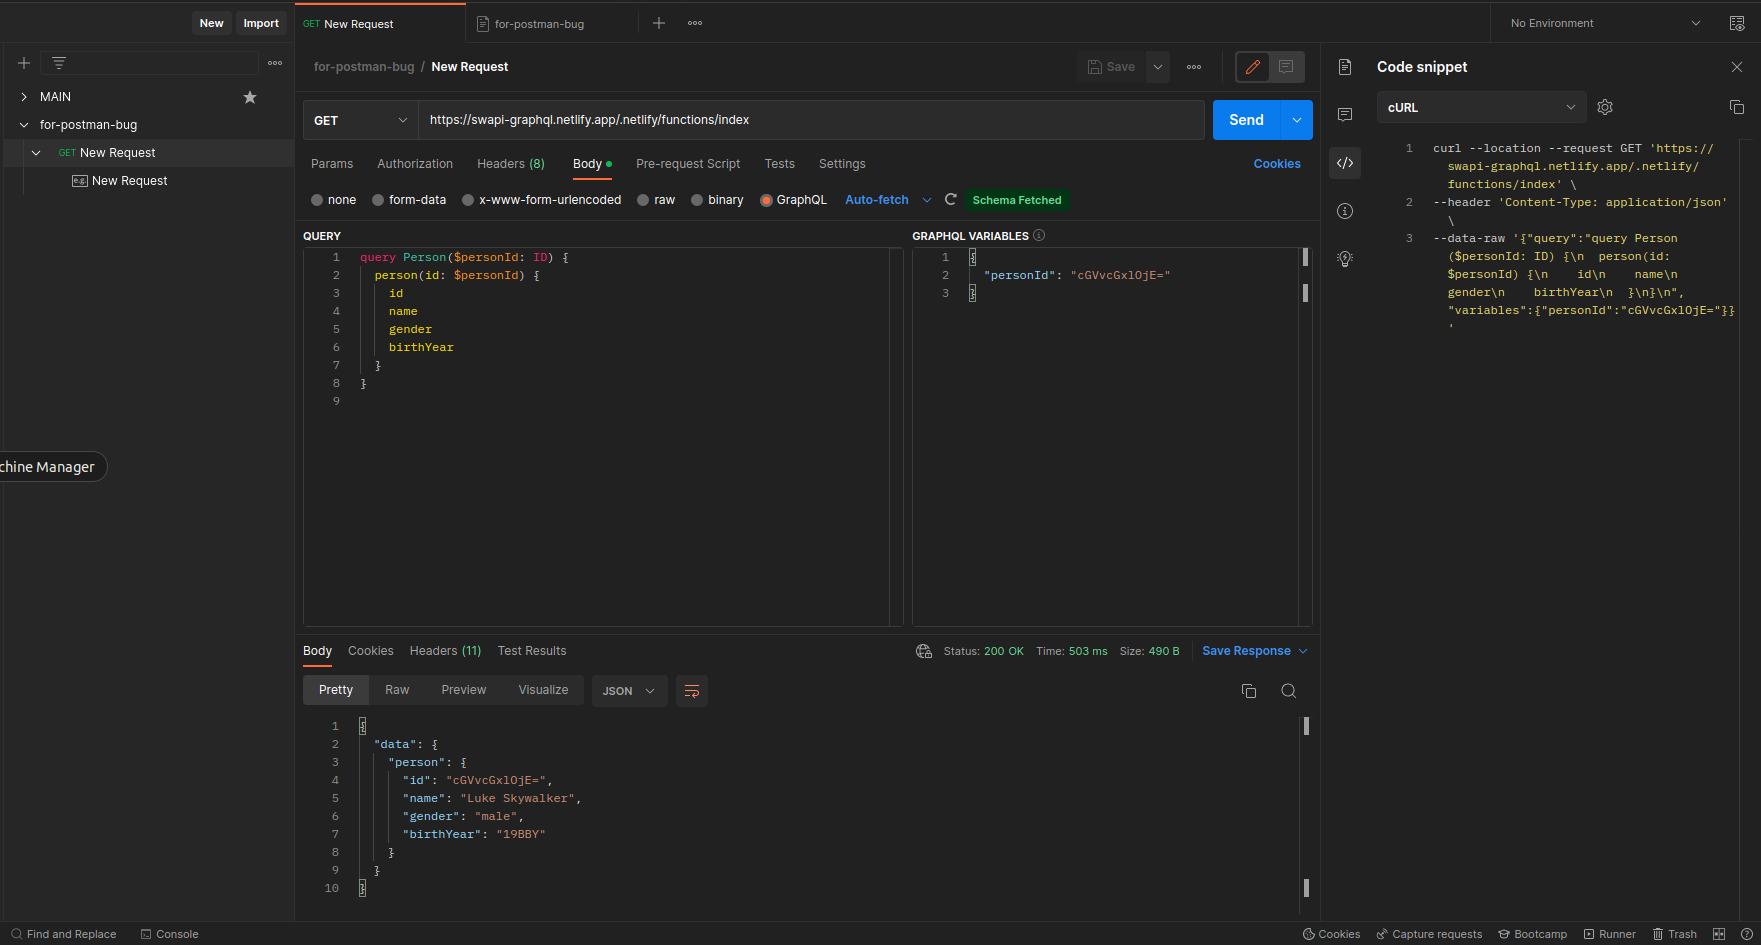Open environment quick look icon
1761x945 pixels.
tap(1737, 23)
